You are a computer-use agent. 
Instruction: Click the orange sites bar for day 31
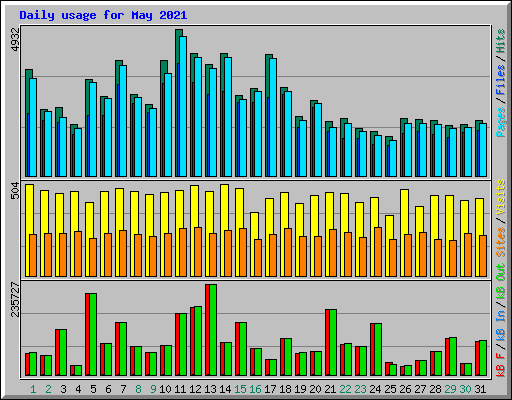pos(483,256)
